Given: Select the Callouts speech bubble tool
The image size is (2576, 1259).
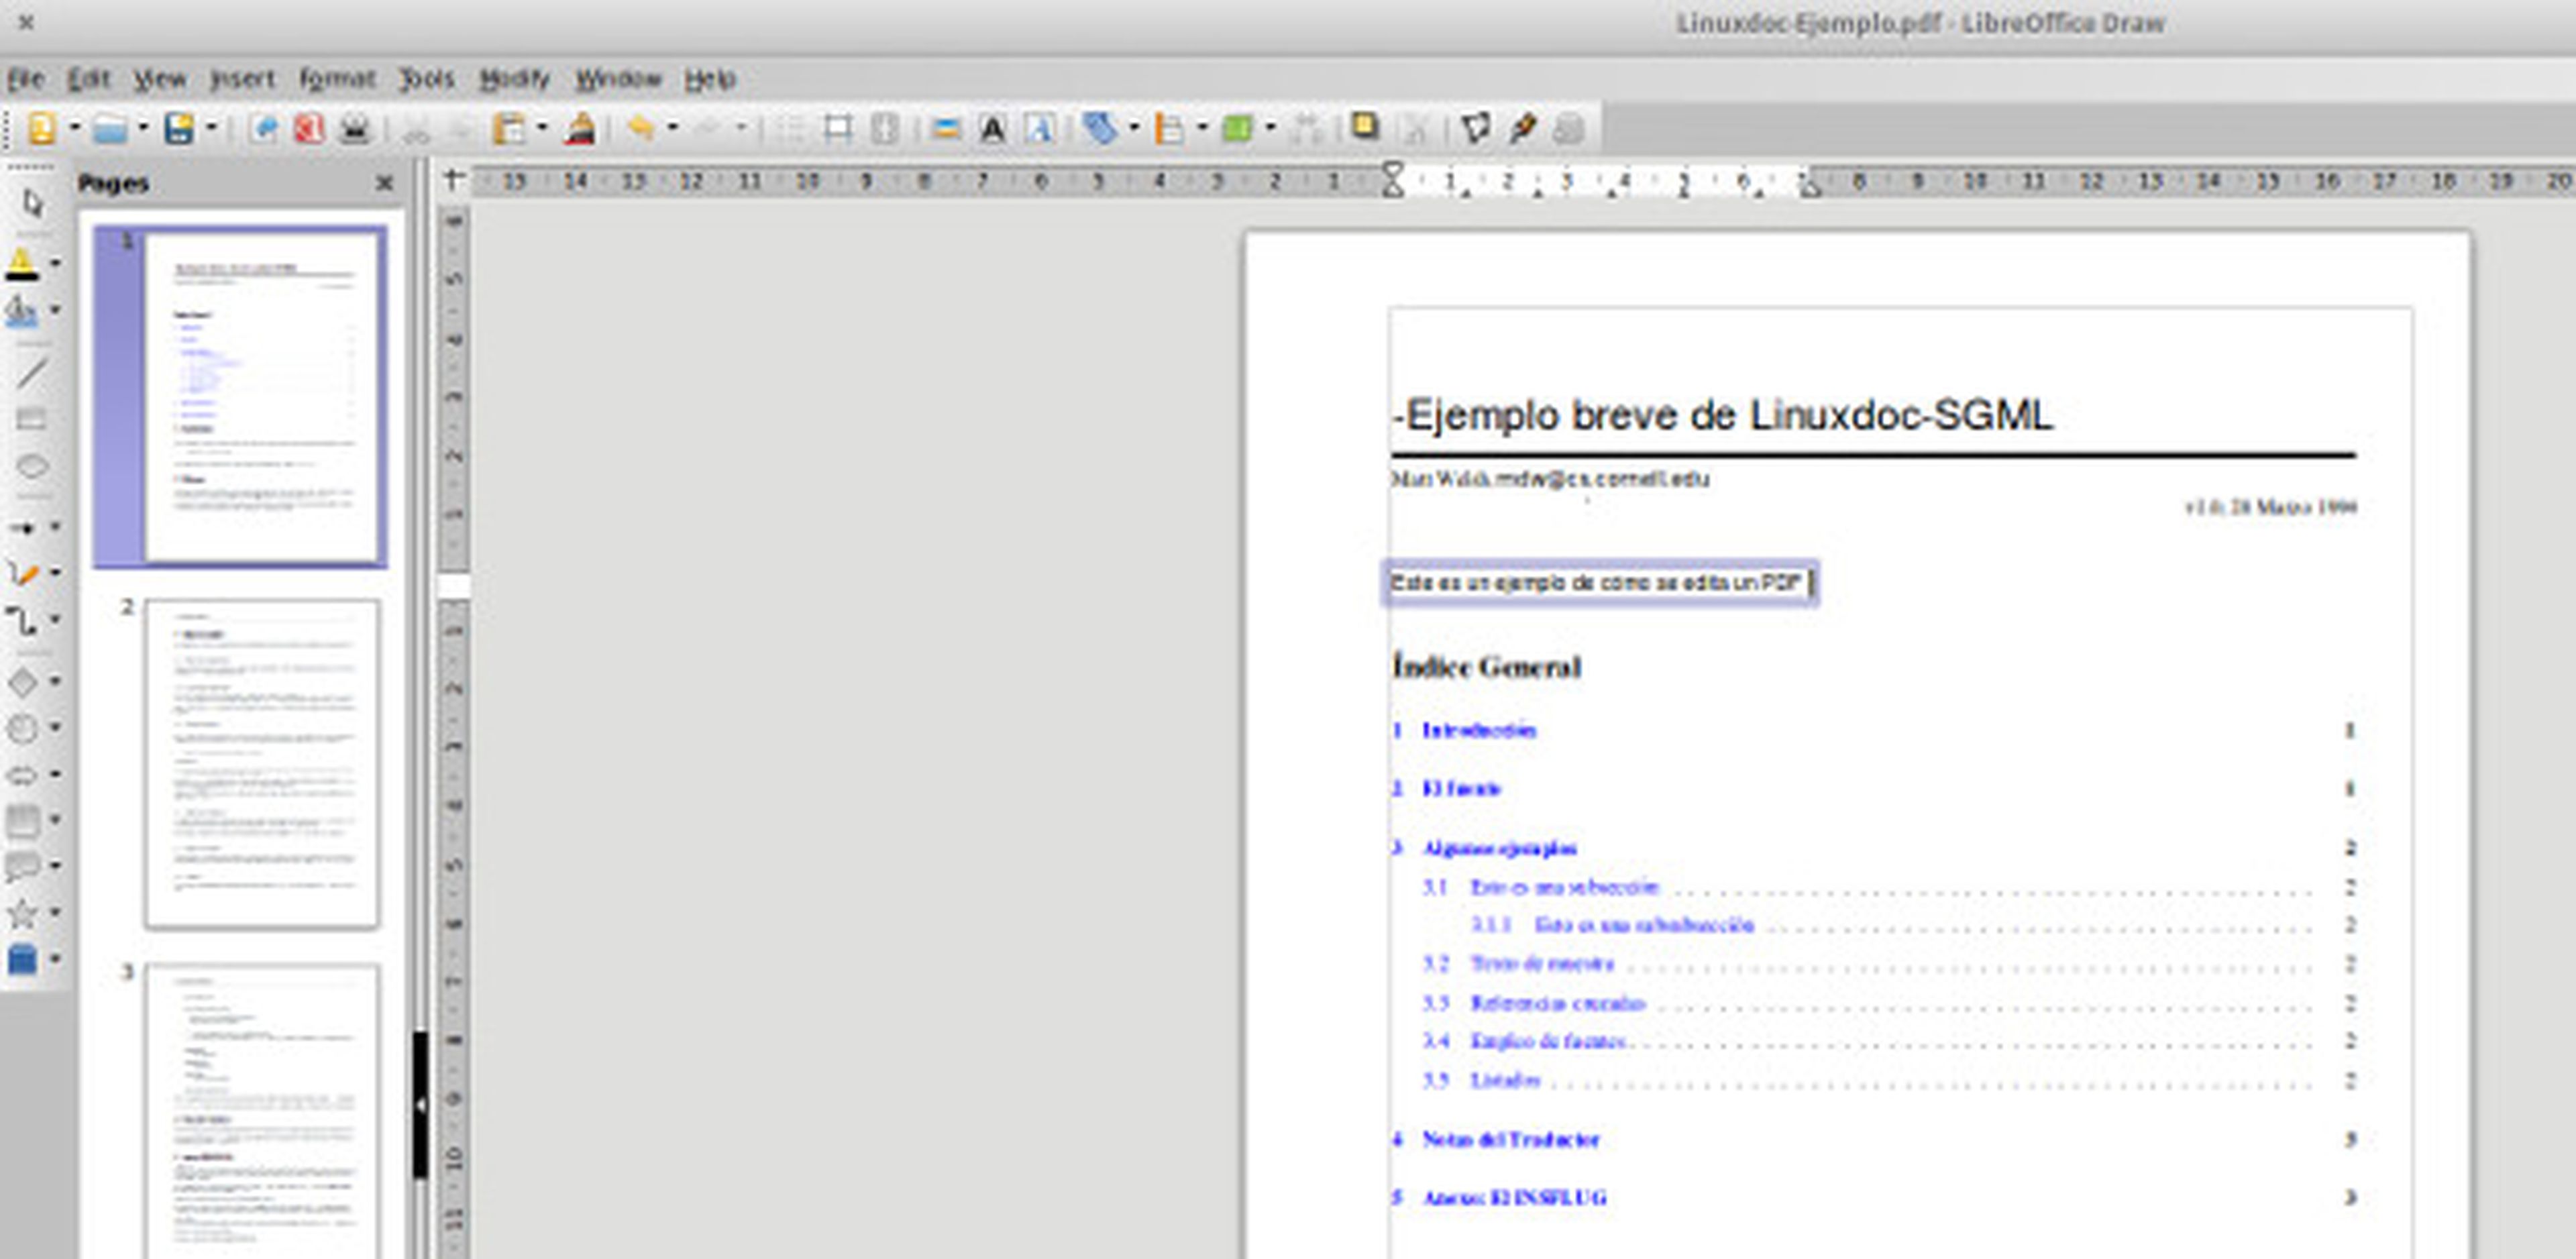Looking at the screenshot, I should (x=22, y=867).
